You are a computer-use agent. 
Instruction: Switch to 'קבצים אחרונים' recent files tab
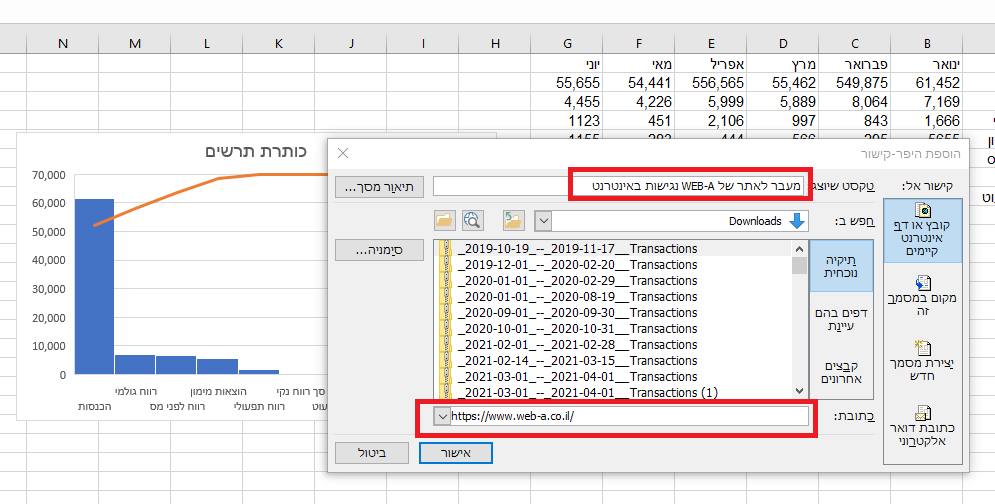(841, 373)
